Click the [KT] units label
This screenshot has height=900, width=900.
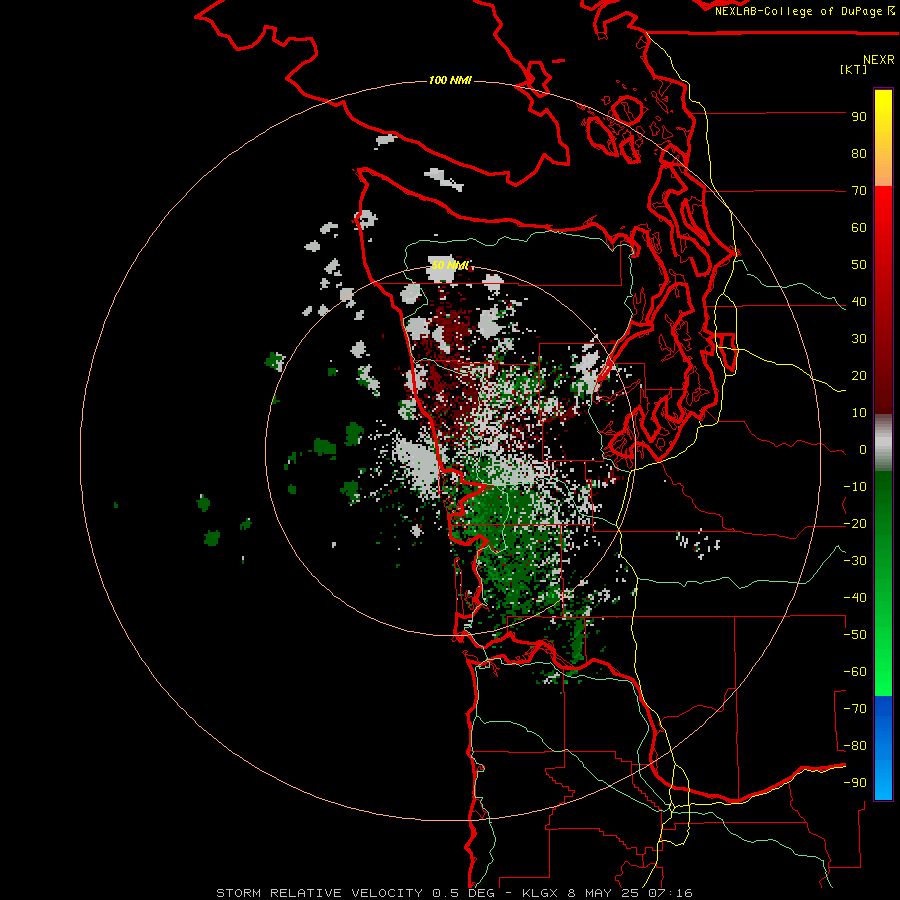pyautogui.click(x=853, y=69)
